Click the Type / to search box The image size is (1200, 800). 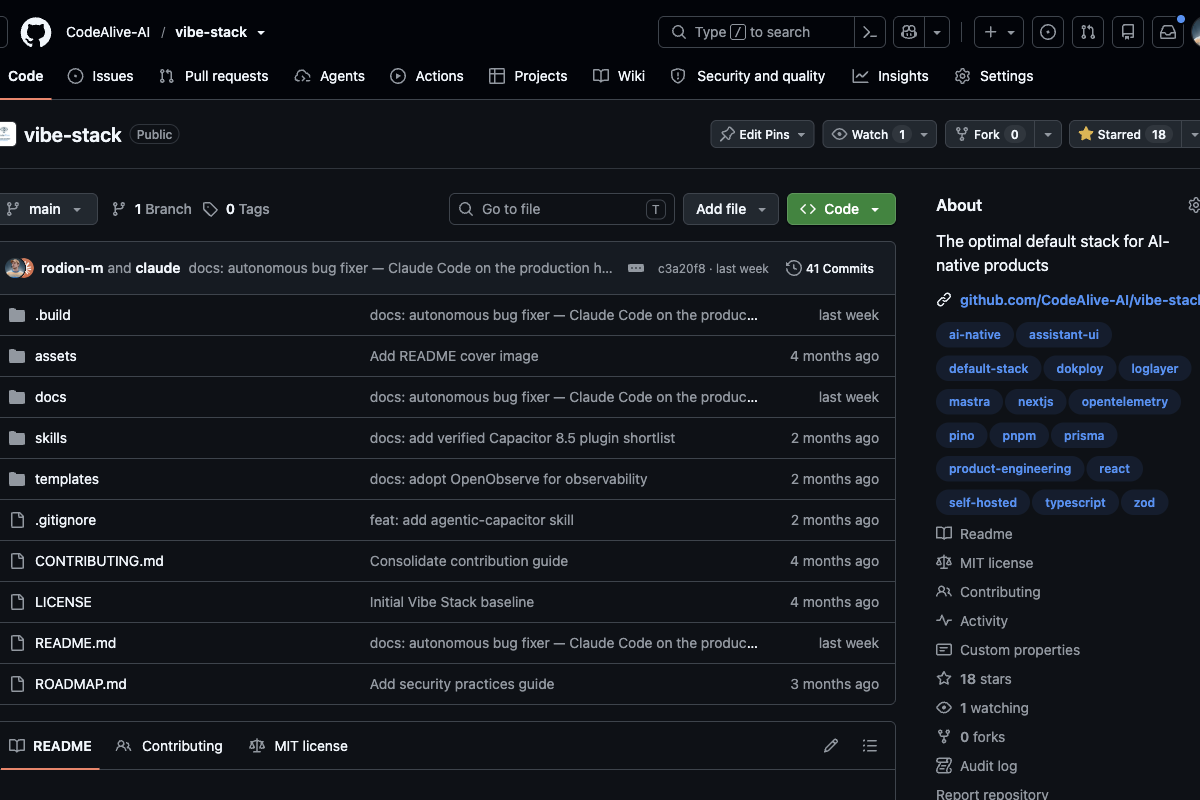pos(757,32)
